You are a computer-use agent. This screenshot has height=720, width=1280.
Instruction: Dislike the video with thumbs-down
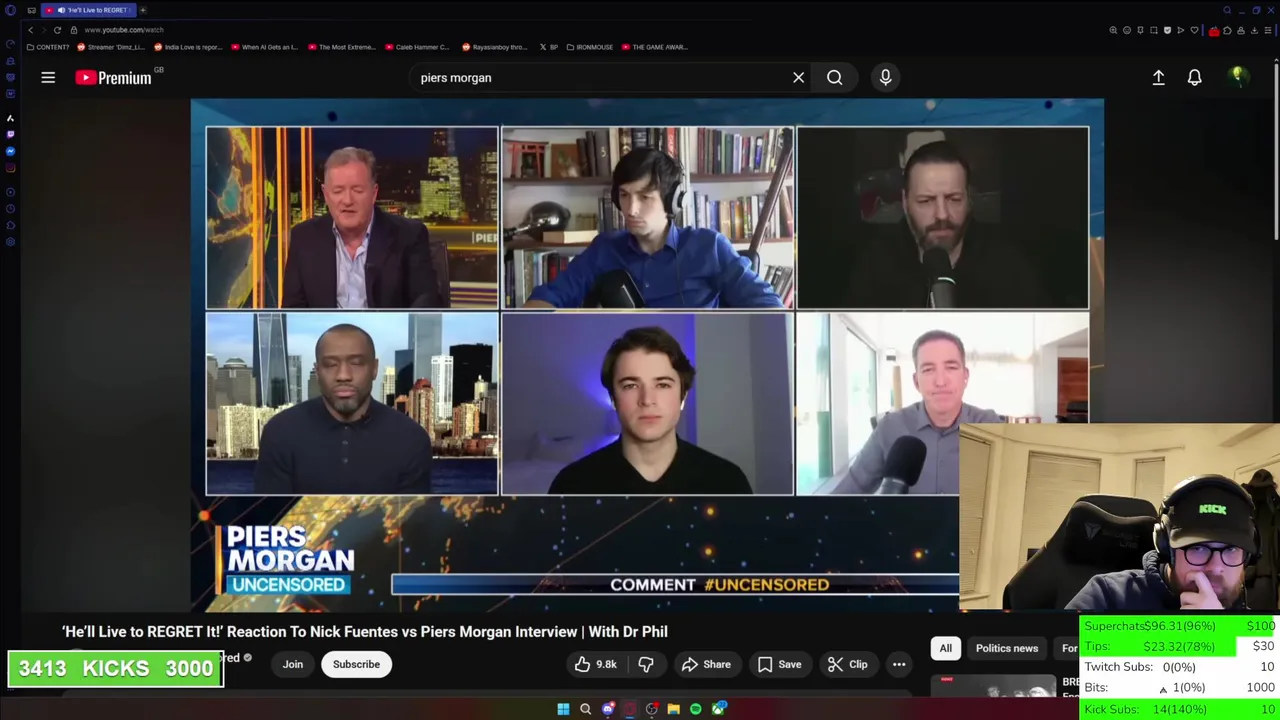point(646,664)
